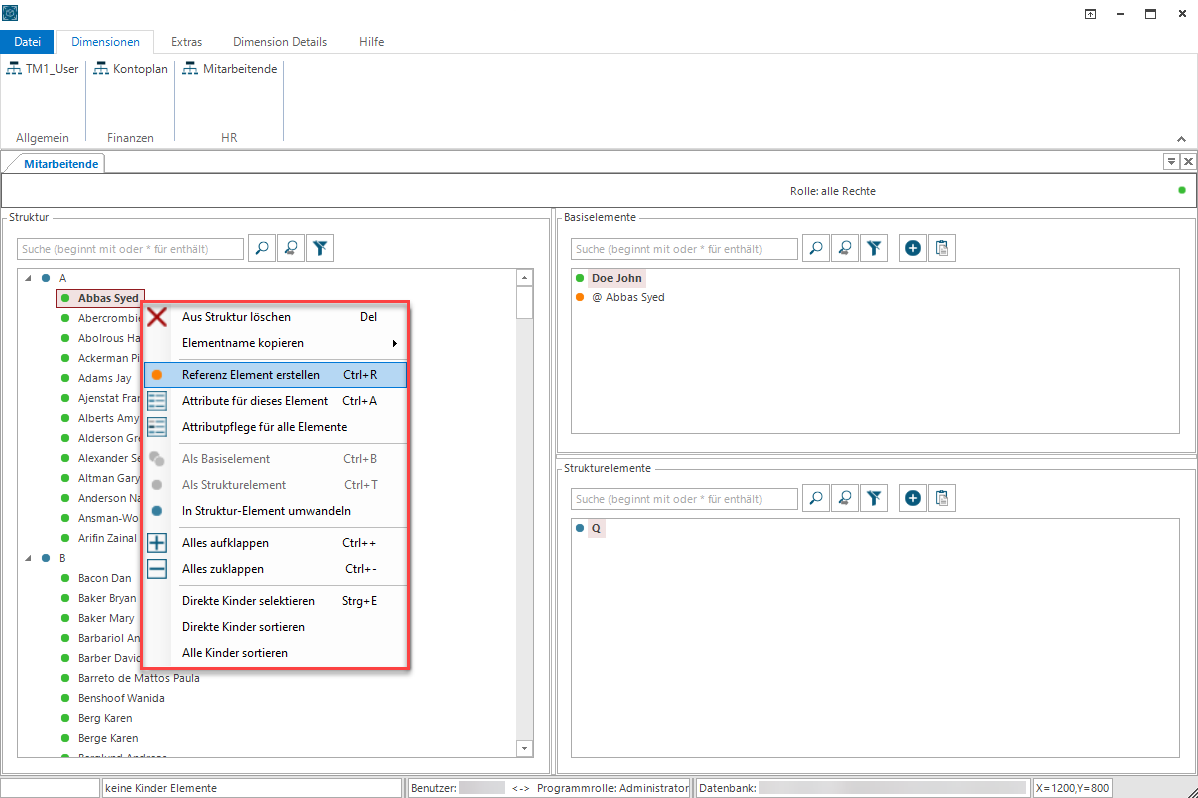Collapse the tree node A
The width and height of the screenshot is (1198, 798).
tap(28, 278)
